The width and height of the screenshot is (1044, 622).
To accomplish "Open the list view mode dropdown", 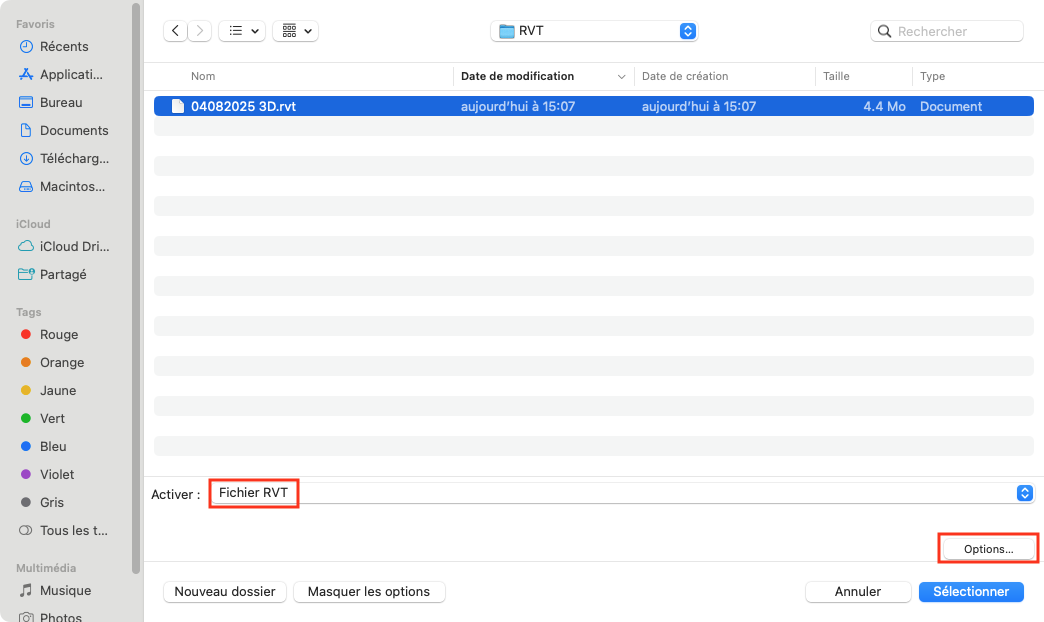I will [241, 30].
